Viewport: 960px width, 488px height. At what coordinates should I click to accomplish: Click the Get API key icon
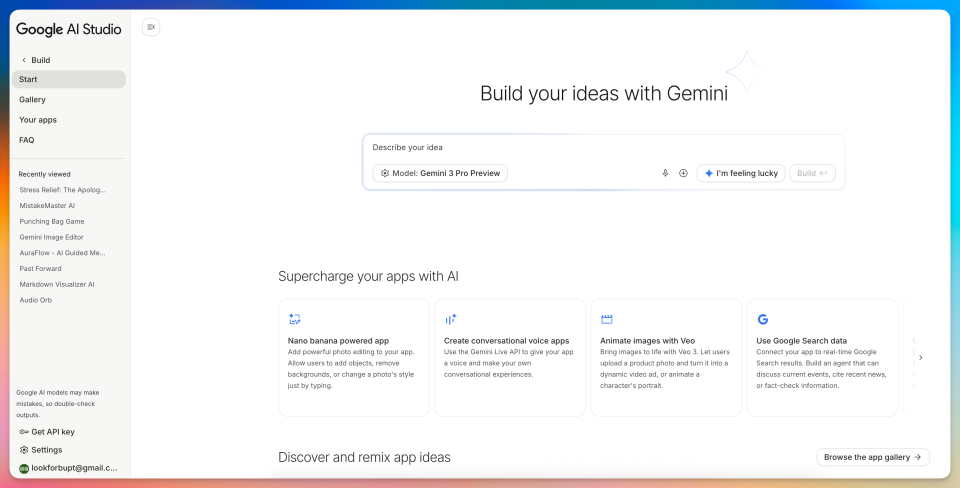click(24, 432)
